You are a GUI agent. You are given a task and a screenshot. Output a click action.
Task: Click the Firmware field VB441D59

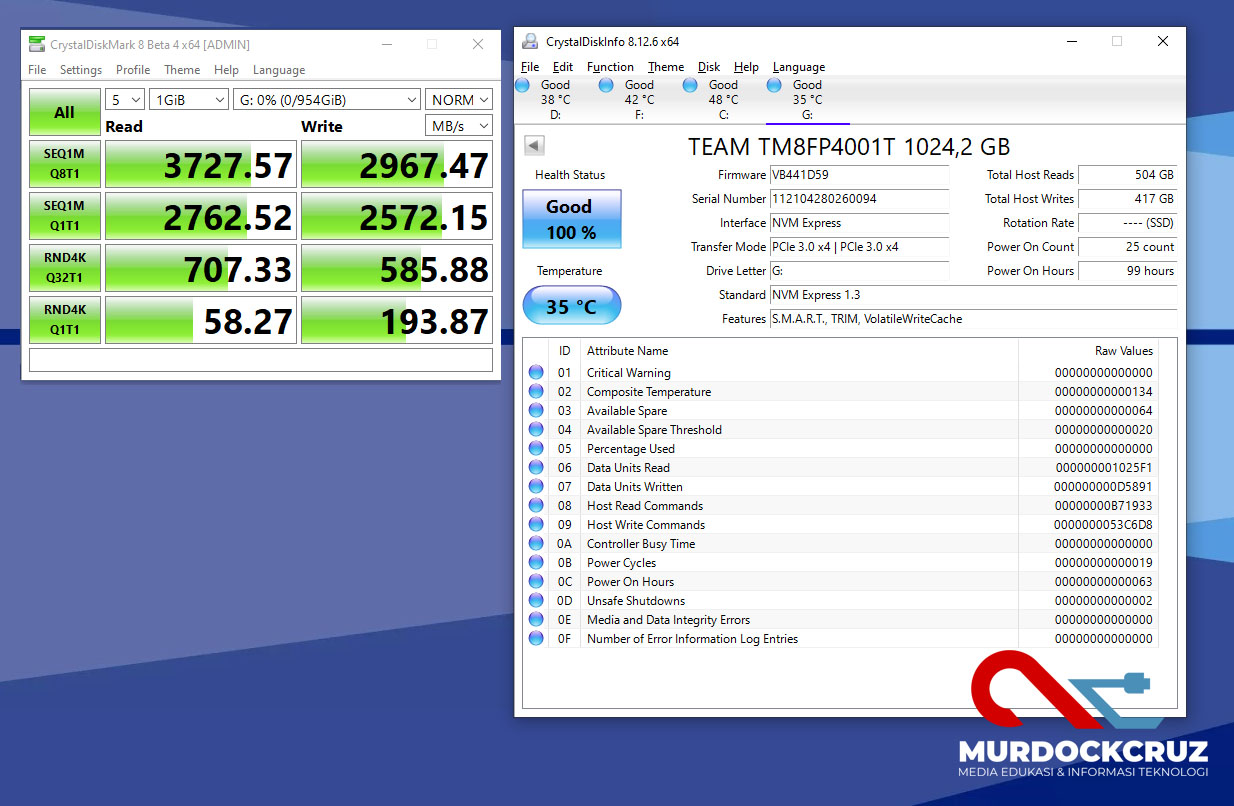tap(859, 175)
